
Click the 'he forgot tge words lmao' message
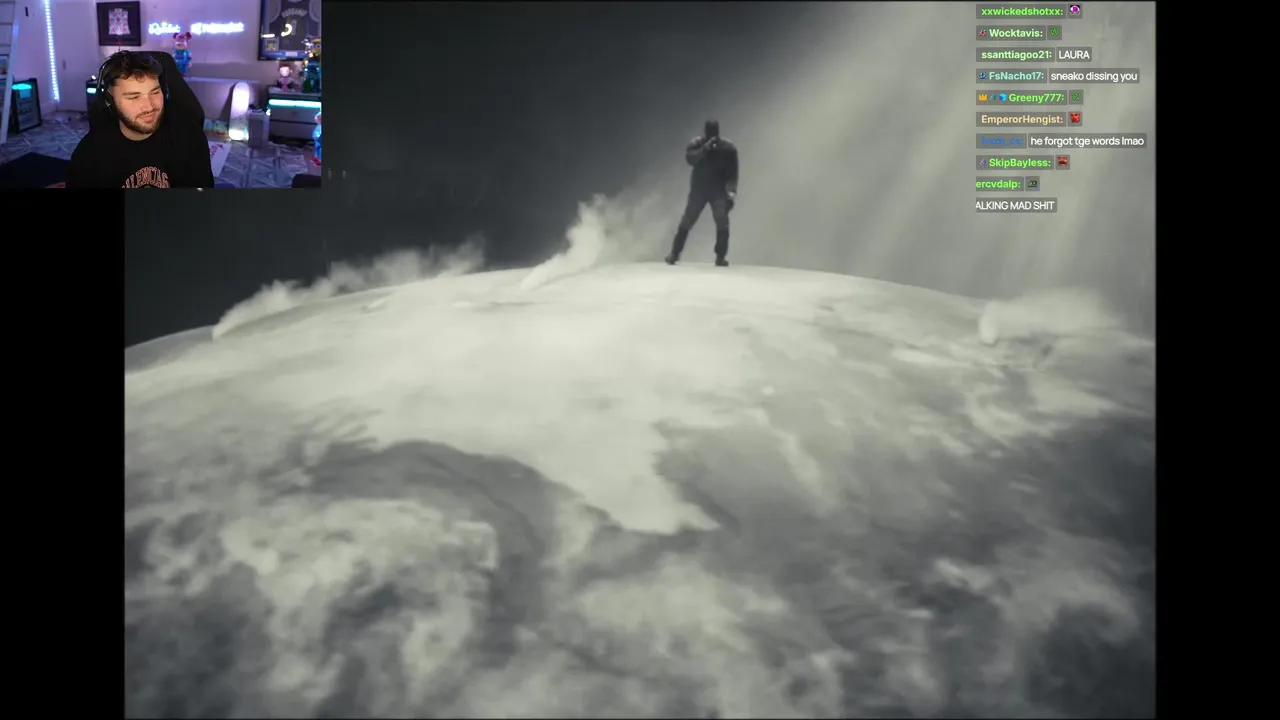1087,141
